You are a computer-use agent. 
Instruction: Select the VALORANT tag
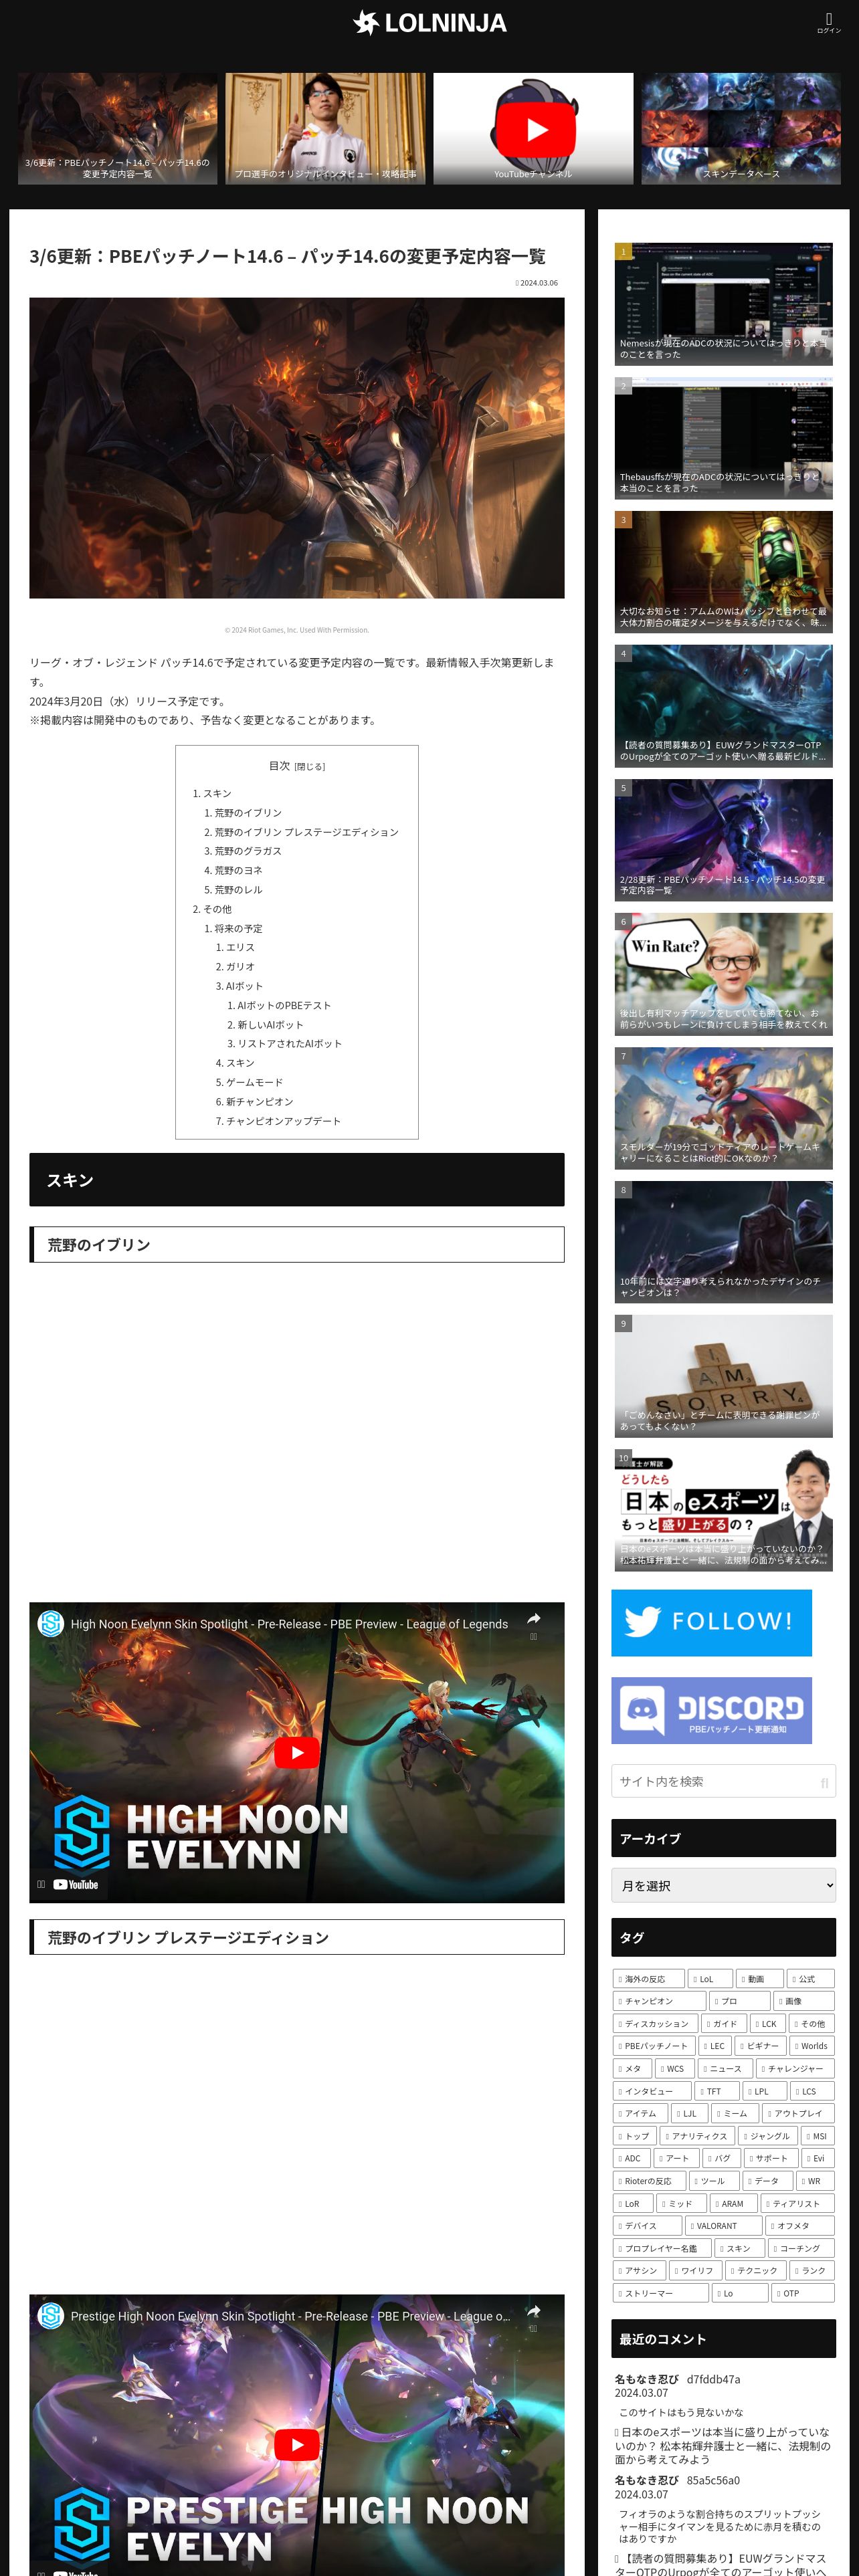point(724,2226)
